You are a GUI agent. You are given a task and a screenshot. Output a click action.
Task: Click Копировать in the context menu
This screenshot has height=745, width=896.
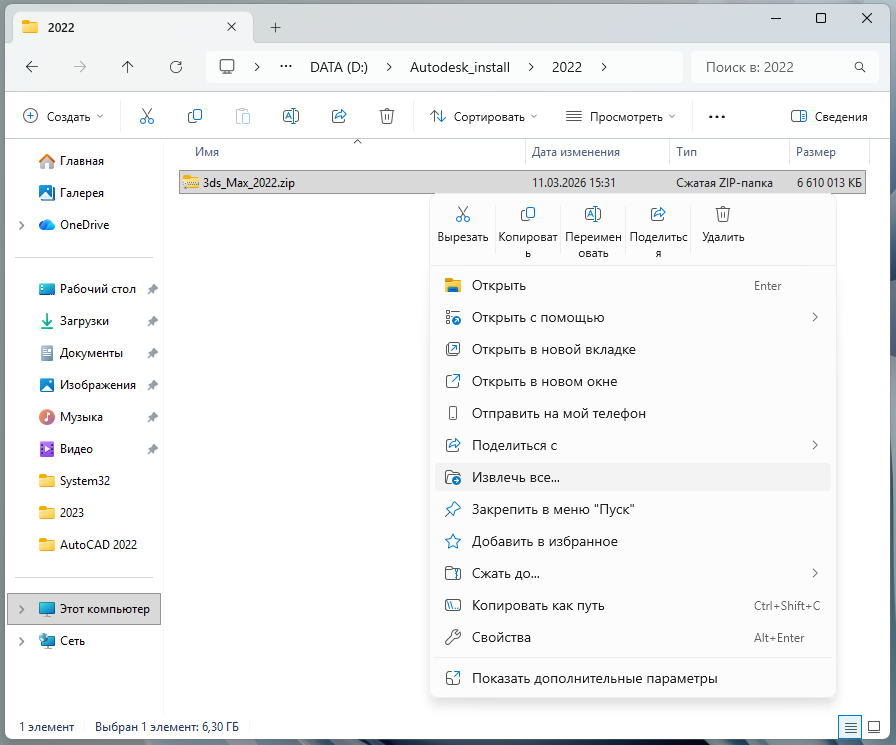pyautogui.click(x=528, y=232)
